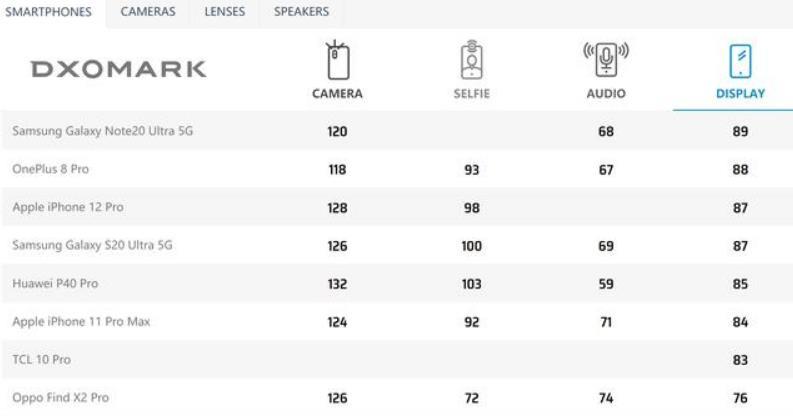Open the TCL 10 Pro entry

pyautogui.click(x=41, y=359)
